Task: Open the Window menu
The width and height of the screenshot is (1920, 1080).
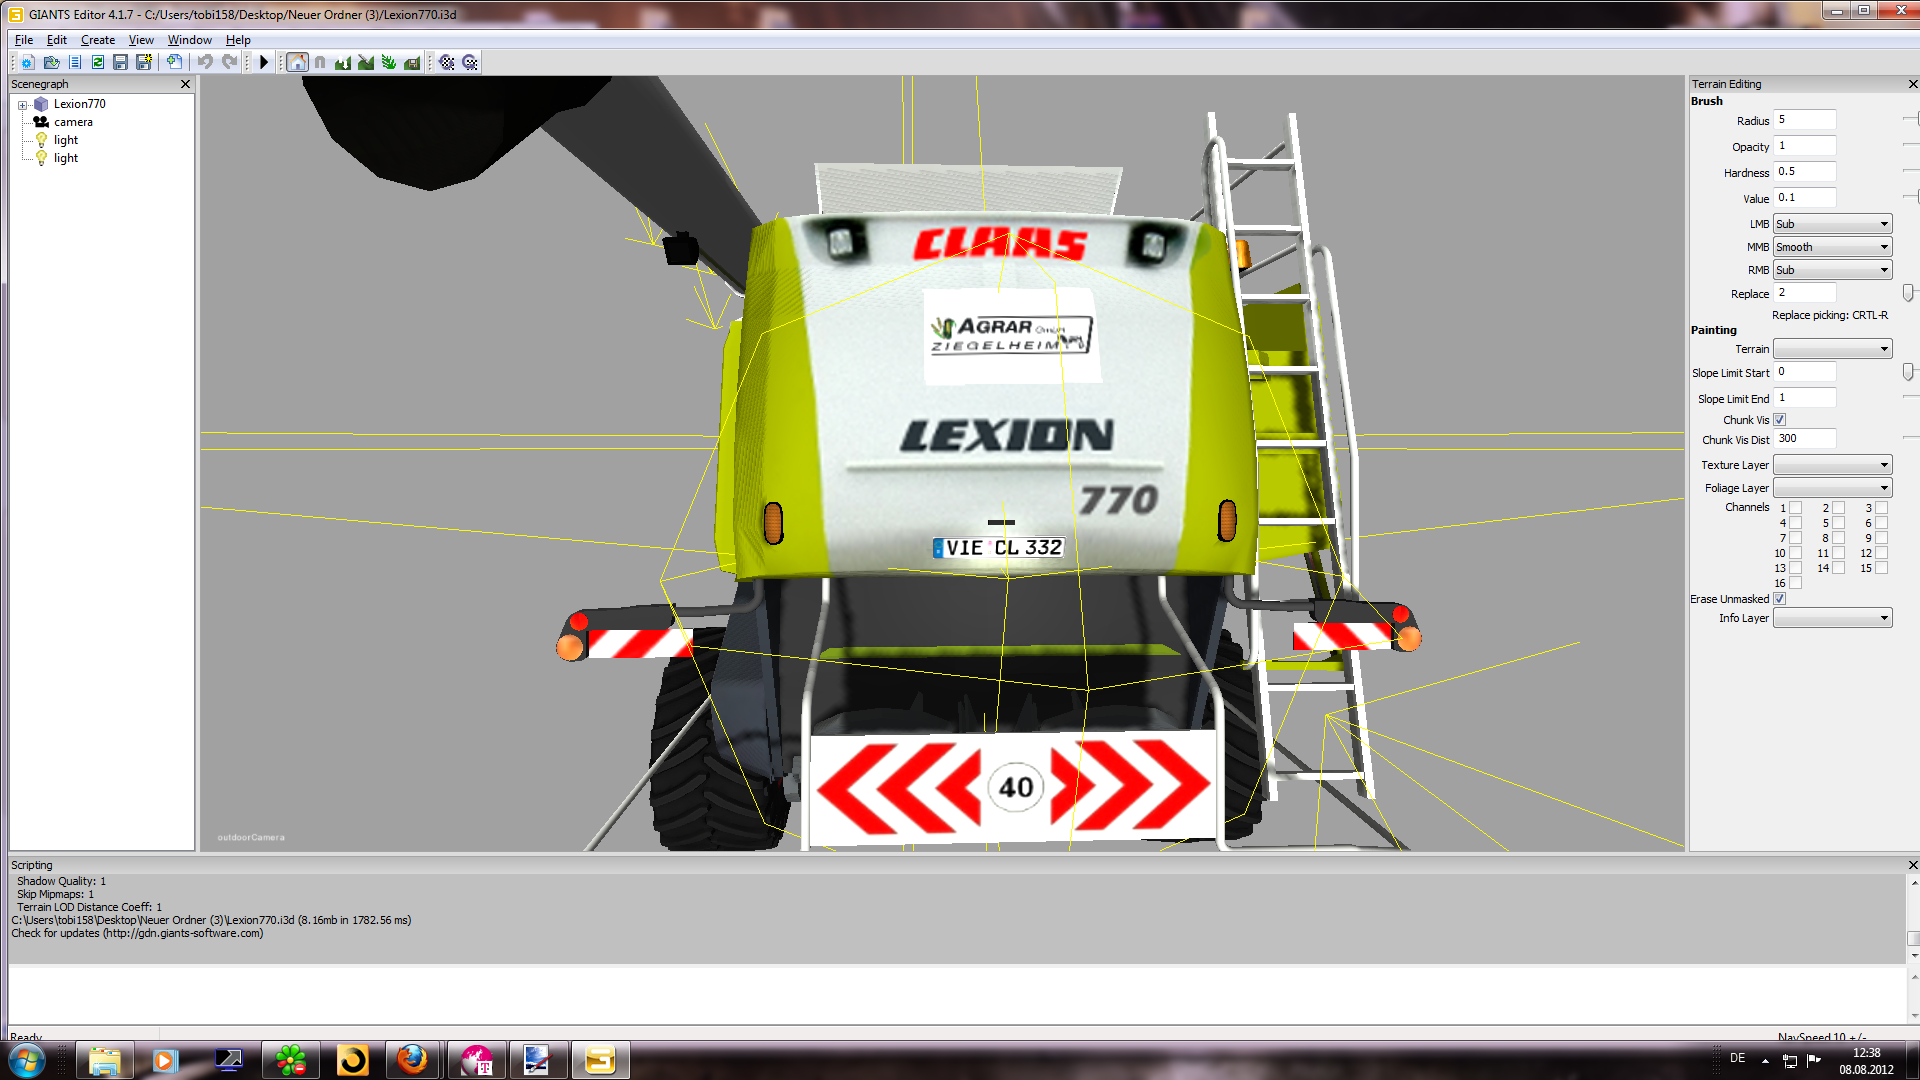Action: pyautogui.click(x=190, y=40)
